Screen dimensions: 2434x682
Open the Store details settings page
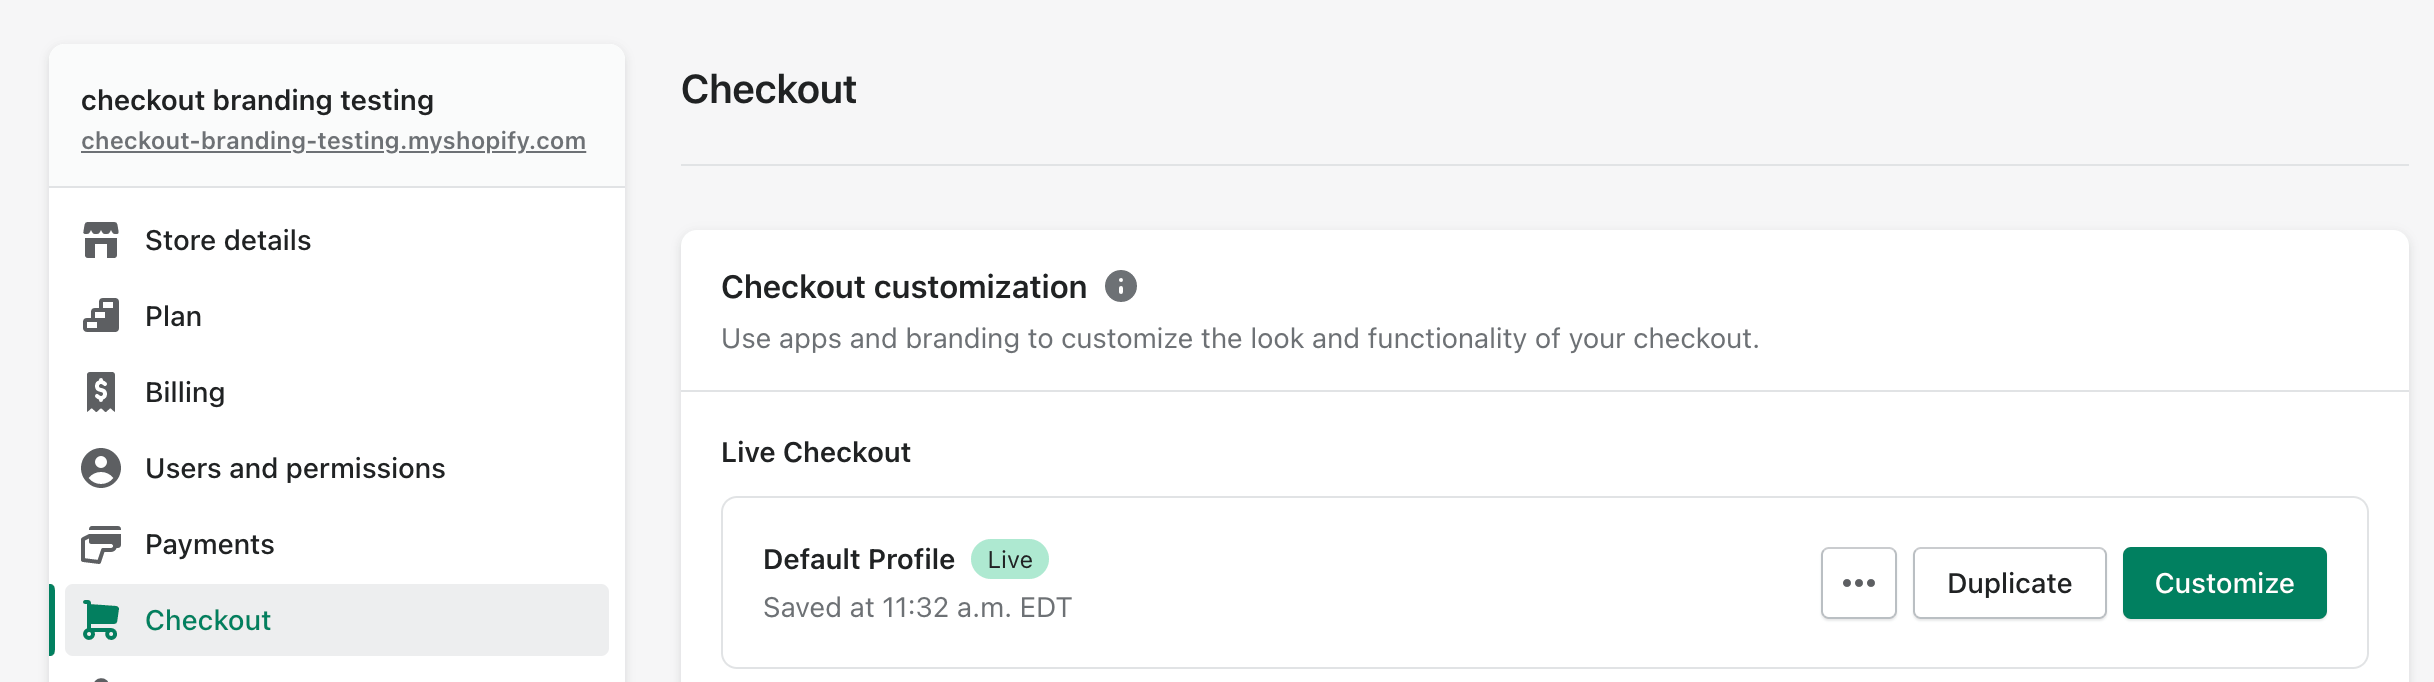227,240
